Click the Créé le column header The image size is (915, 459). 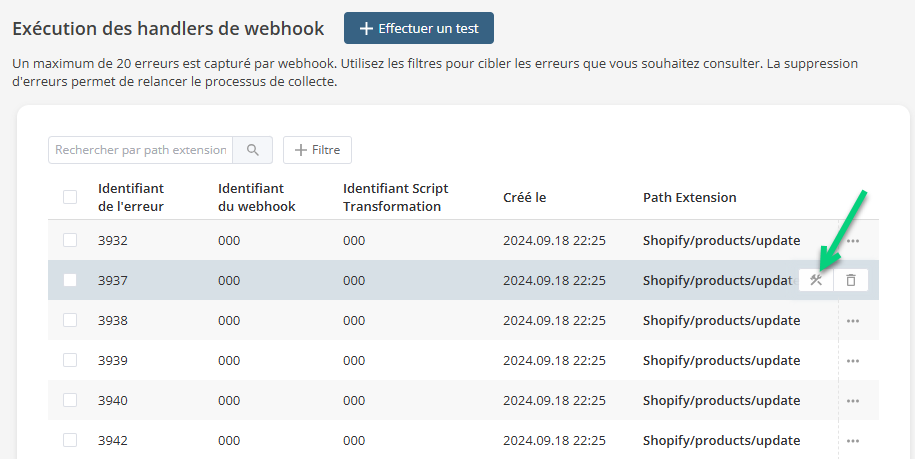(525, 198)
